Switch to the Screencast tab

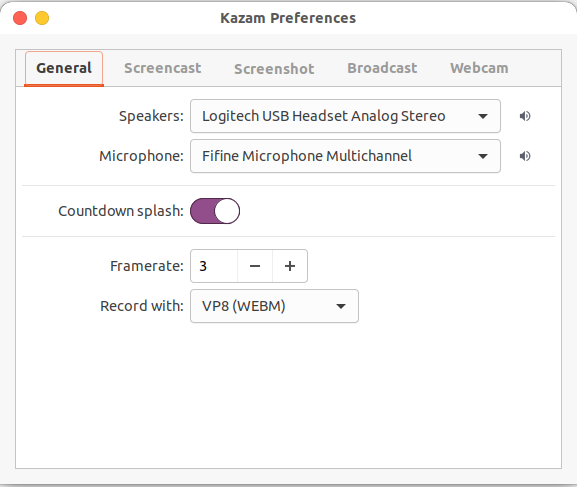pyautogui.click(x=163, y=68)
